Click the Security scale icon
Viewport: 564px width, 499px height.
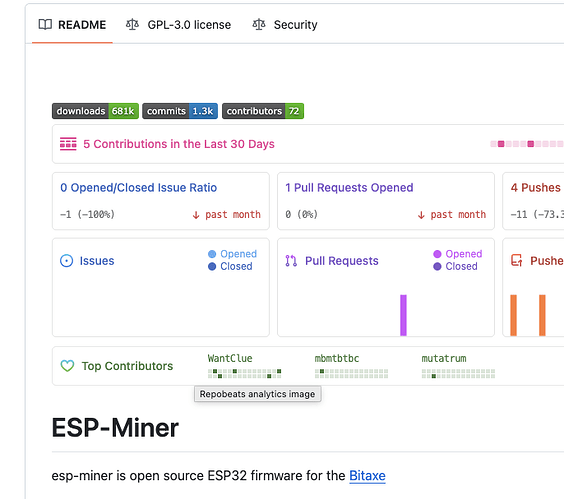point(259,24)
